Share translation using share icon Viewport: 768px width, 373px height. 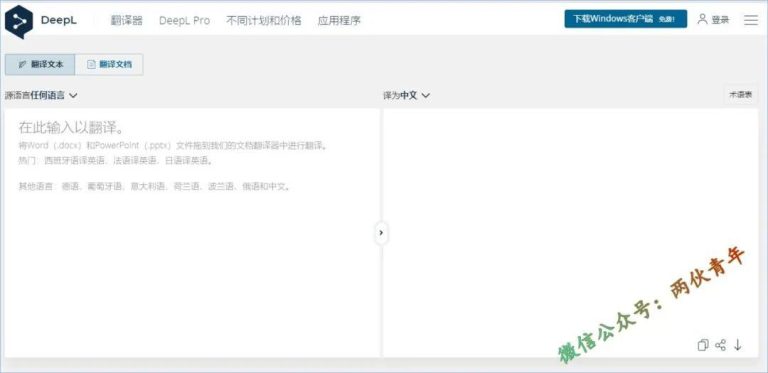720,345
